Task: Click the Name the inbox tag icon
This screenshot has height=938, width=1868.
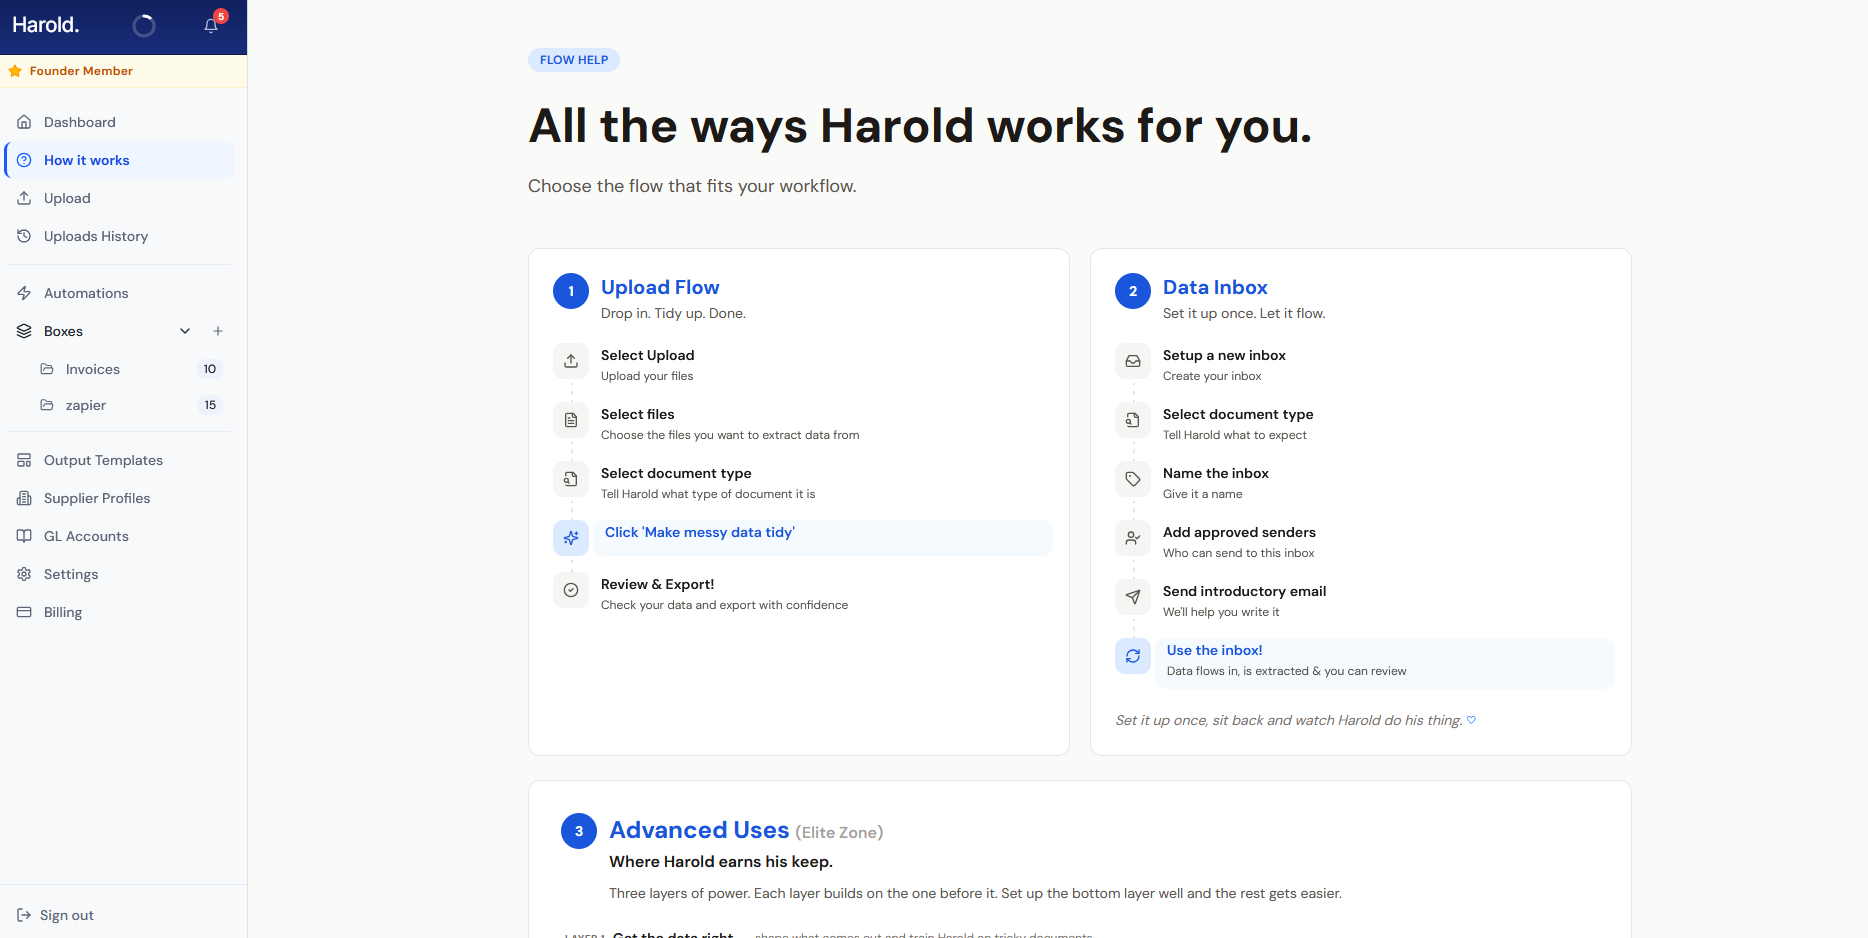Action: 1133,479
